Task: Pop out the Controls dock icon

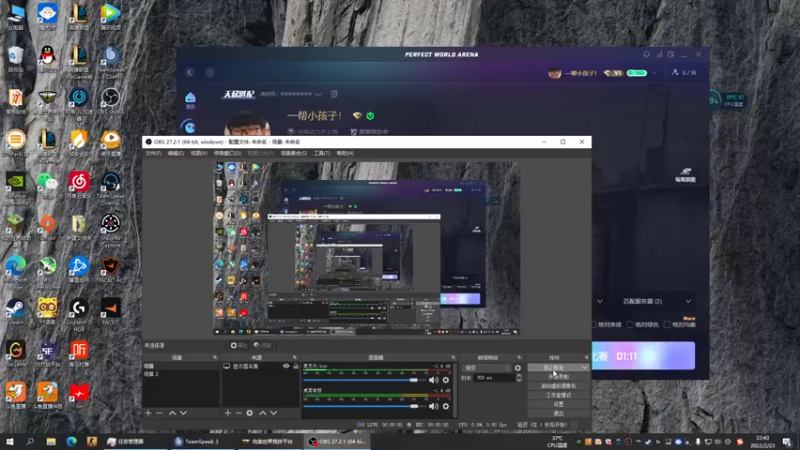Action: [586, 357]
